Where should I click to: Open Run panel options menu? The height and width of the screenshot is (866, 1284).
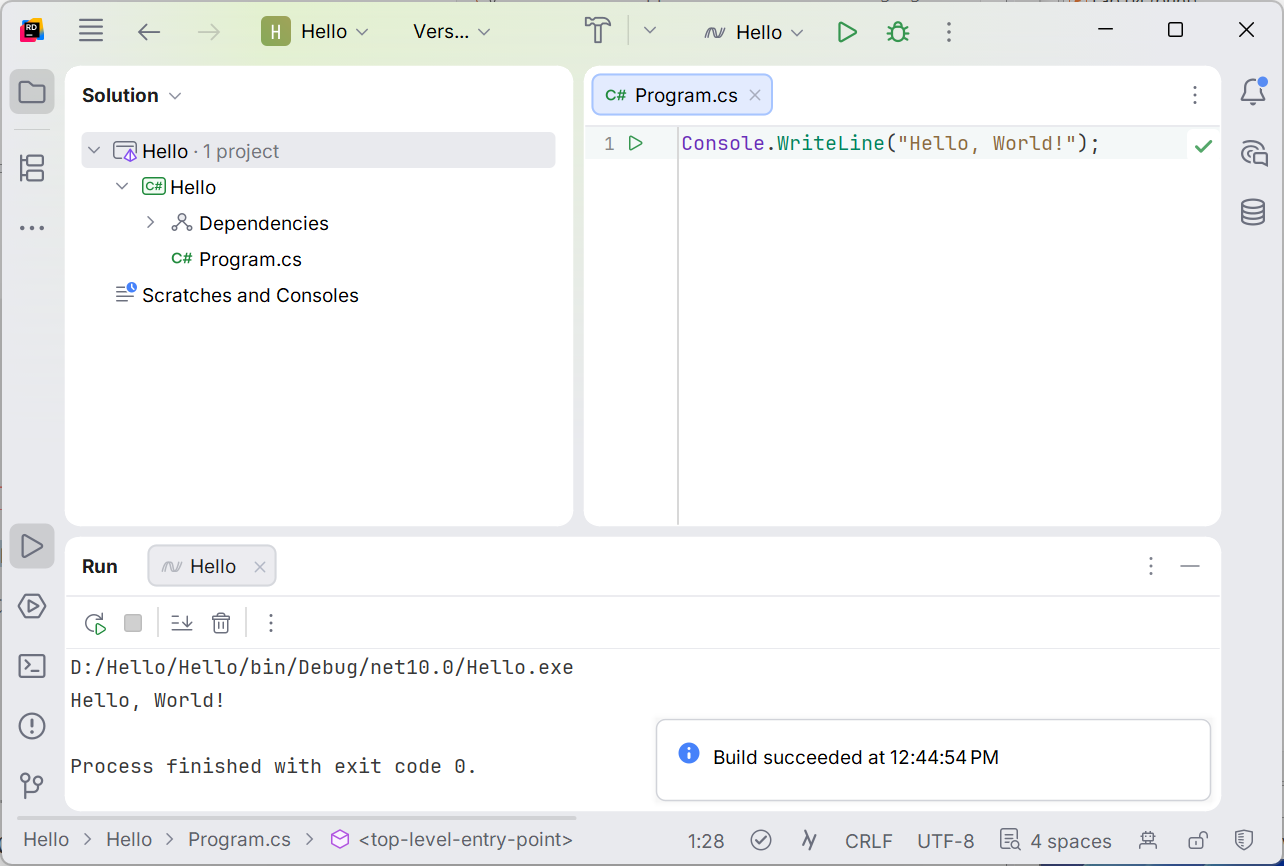[x=1151, y=566]
